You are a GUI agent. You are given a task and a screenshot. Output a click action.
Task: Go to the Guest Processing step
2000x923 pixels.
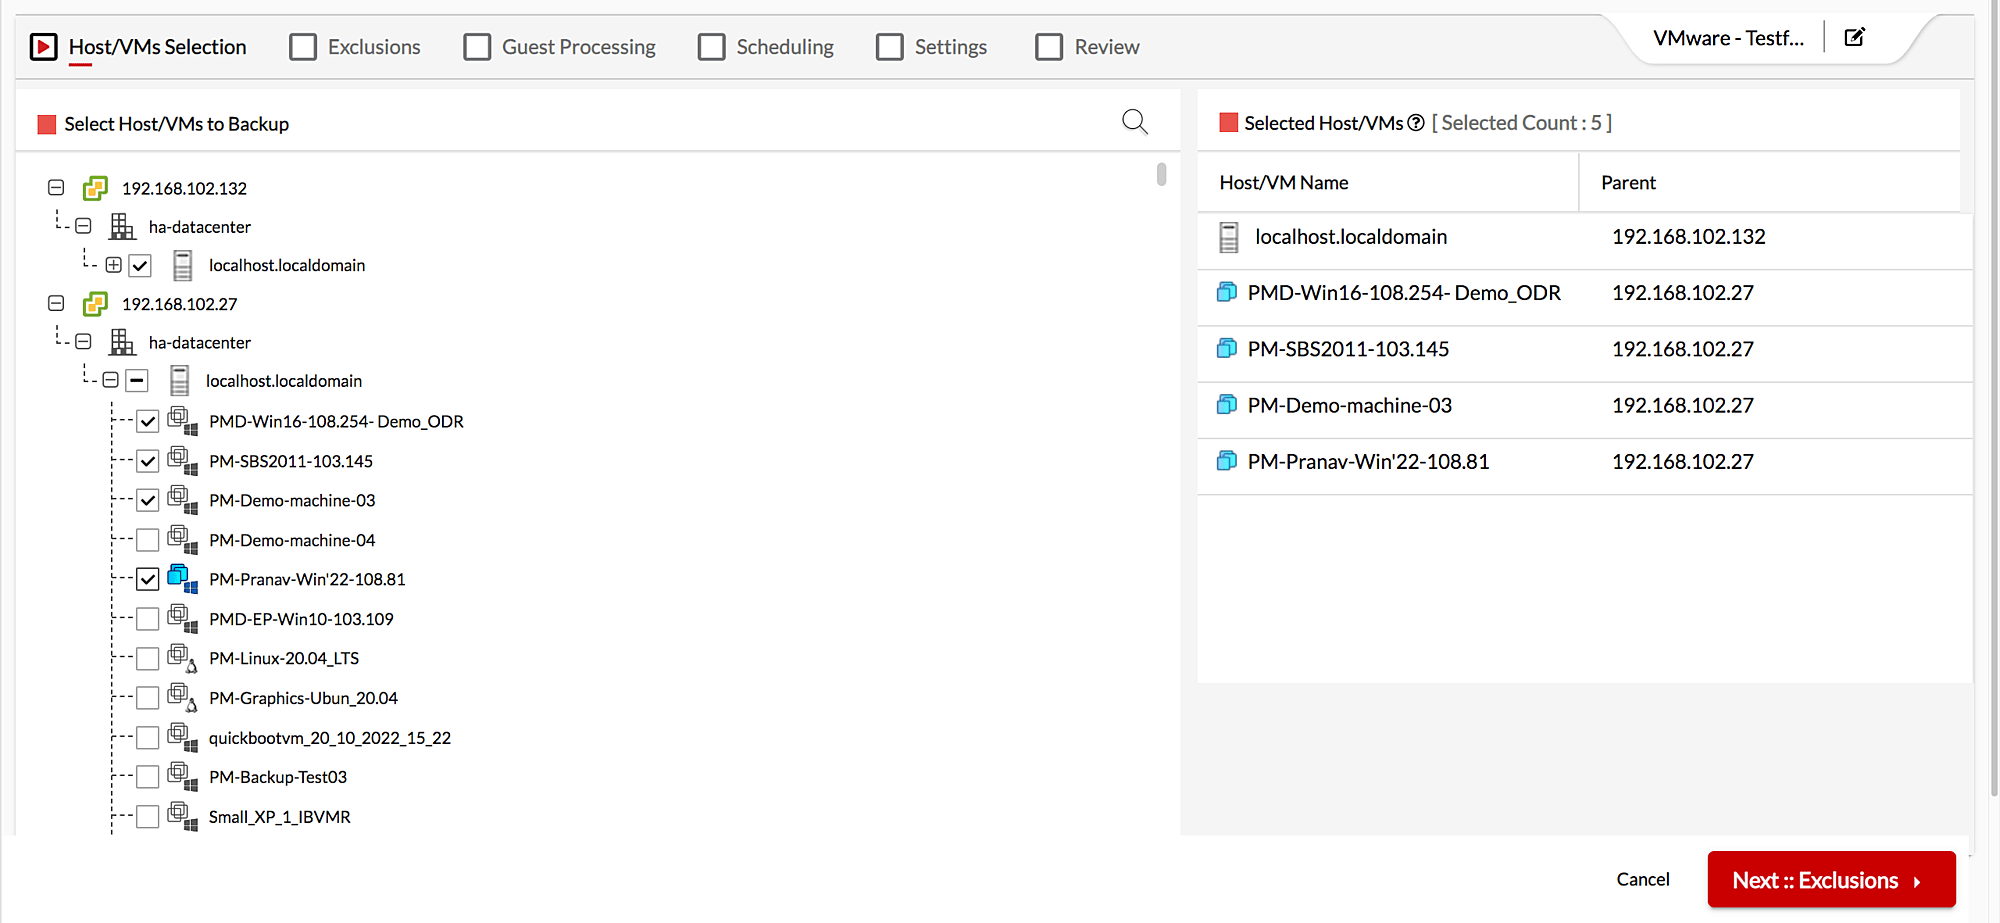coord(560,47)
